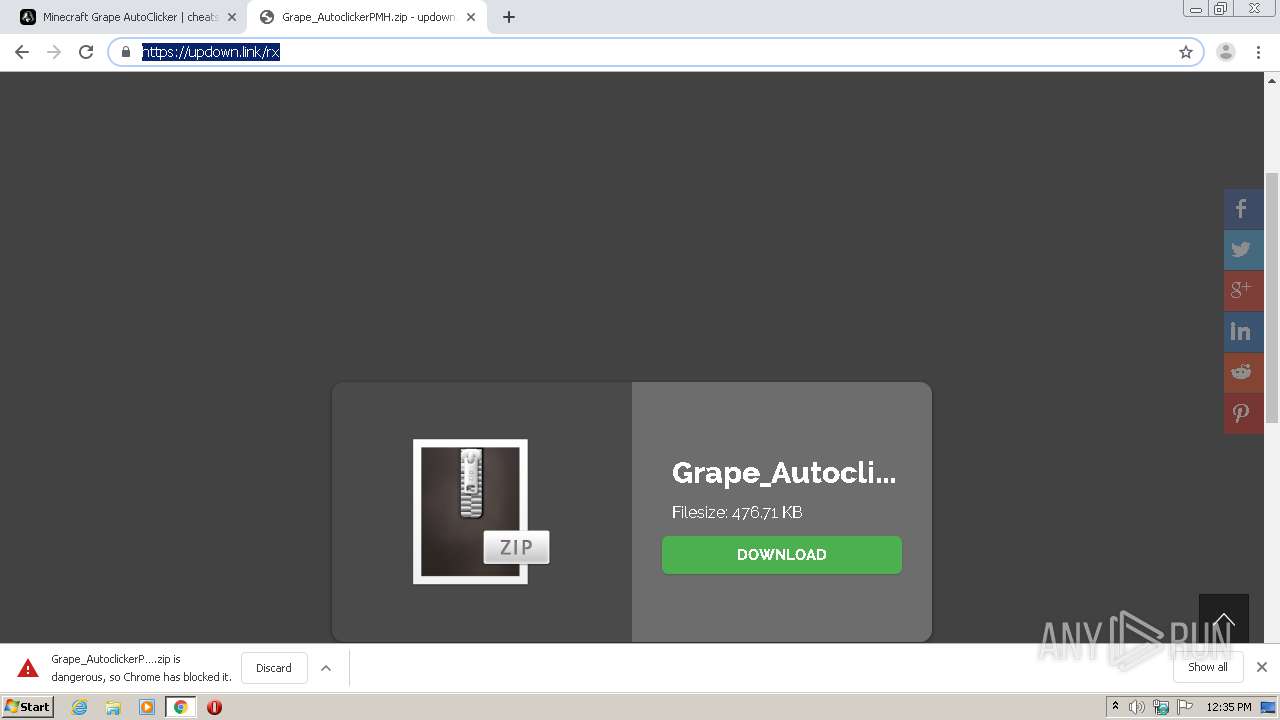Open the Windows Start menu

[x=28, y=706]
